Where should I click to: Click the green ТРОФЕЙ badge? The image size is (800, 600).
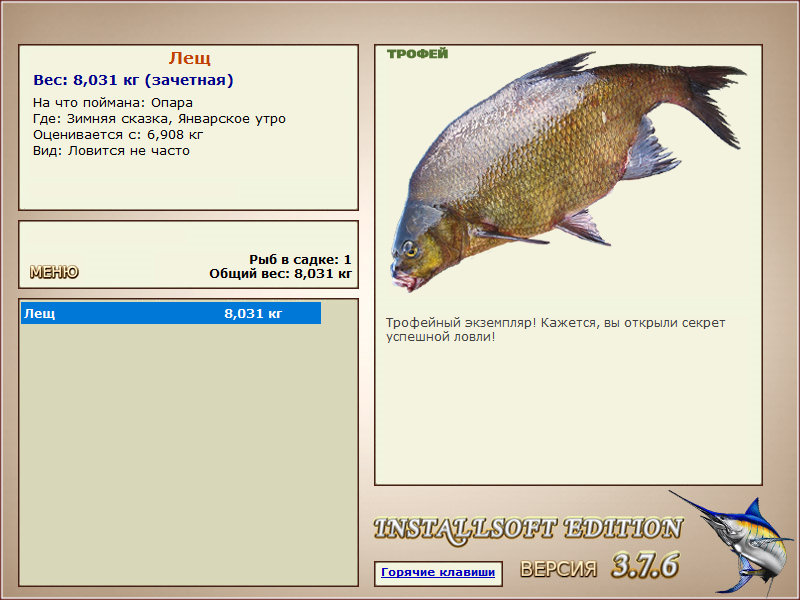(x=417, y=54)
